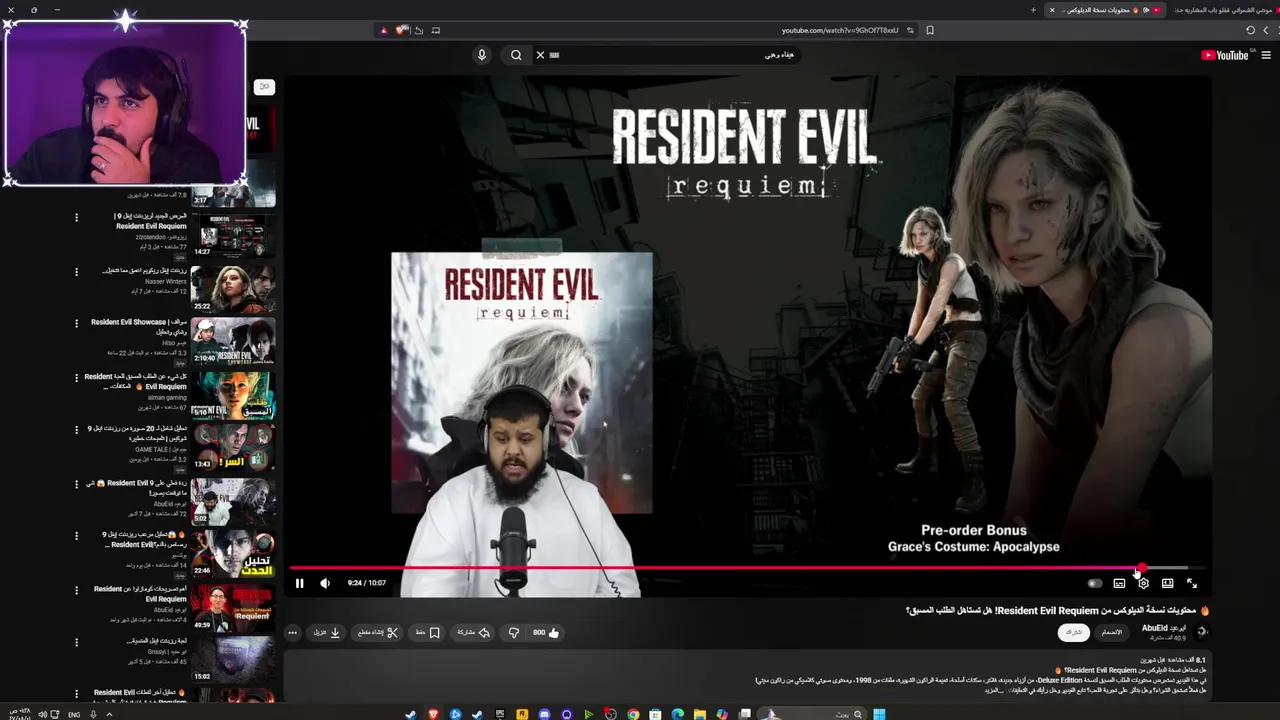The height and width of the screenshot is (720, 1280).
Task: Run search with magnifier icon
Action: click(516, 55)
